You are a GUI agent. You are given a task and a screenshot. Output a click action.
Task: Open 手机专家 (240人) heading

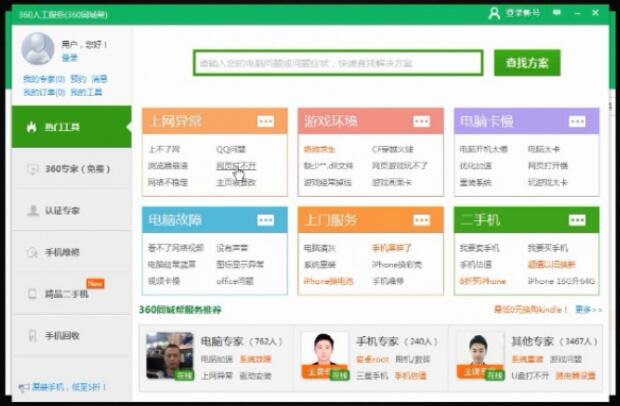point(397,341)
